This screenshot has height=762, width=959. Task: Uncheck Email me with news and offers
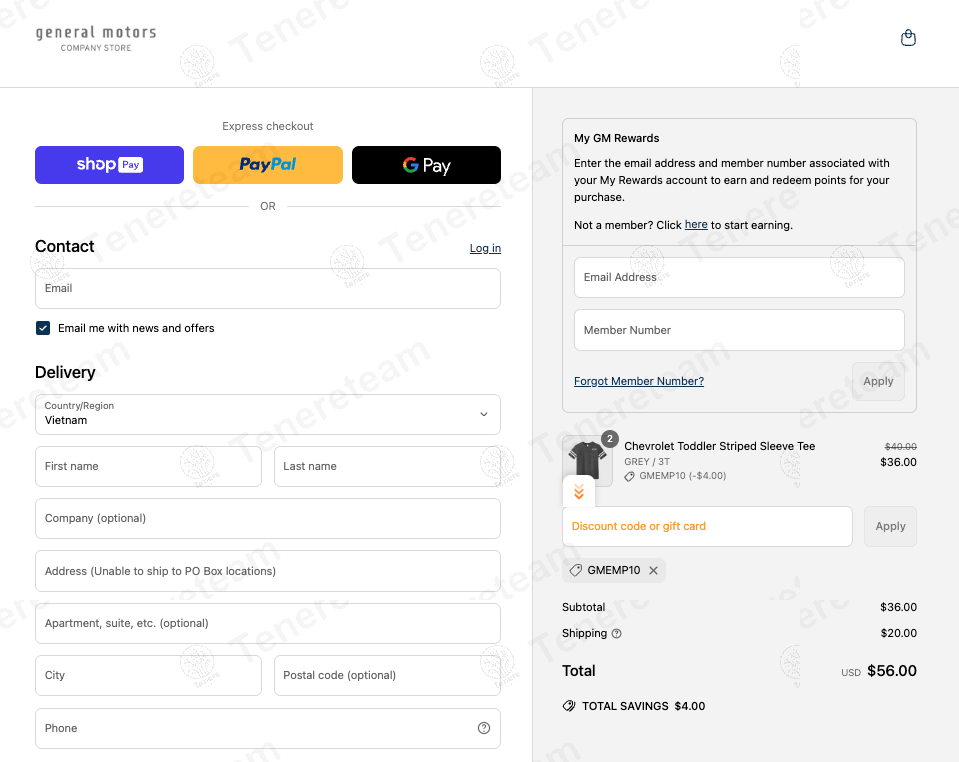click(42, 327)
